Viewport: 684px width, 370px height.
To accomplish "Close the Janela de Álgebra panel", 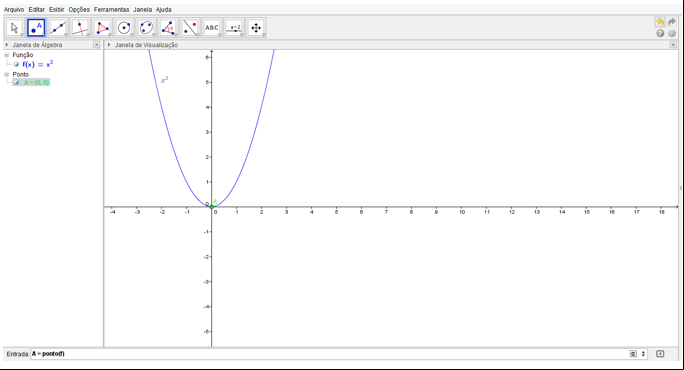I will 96,45.
